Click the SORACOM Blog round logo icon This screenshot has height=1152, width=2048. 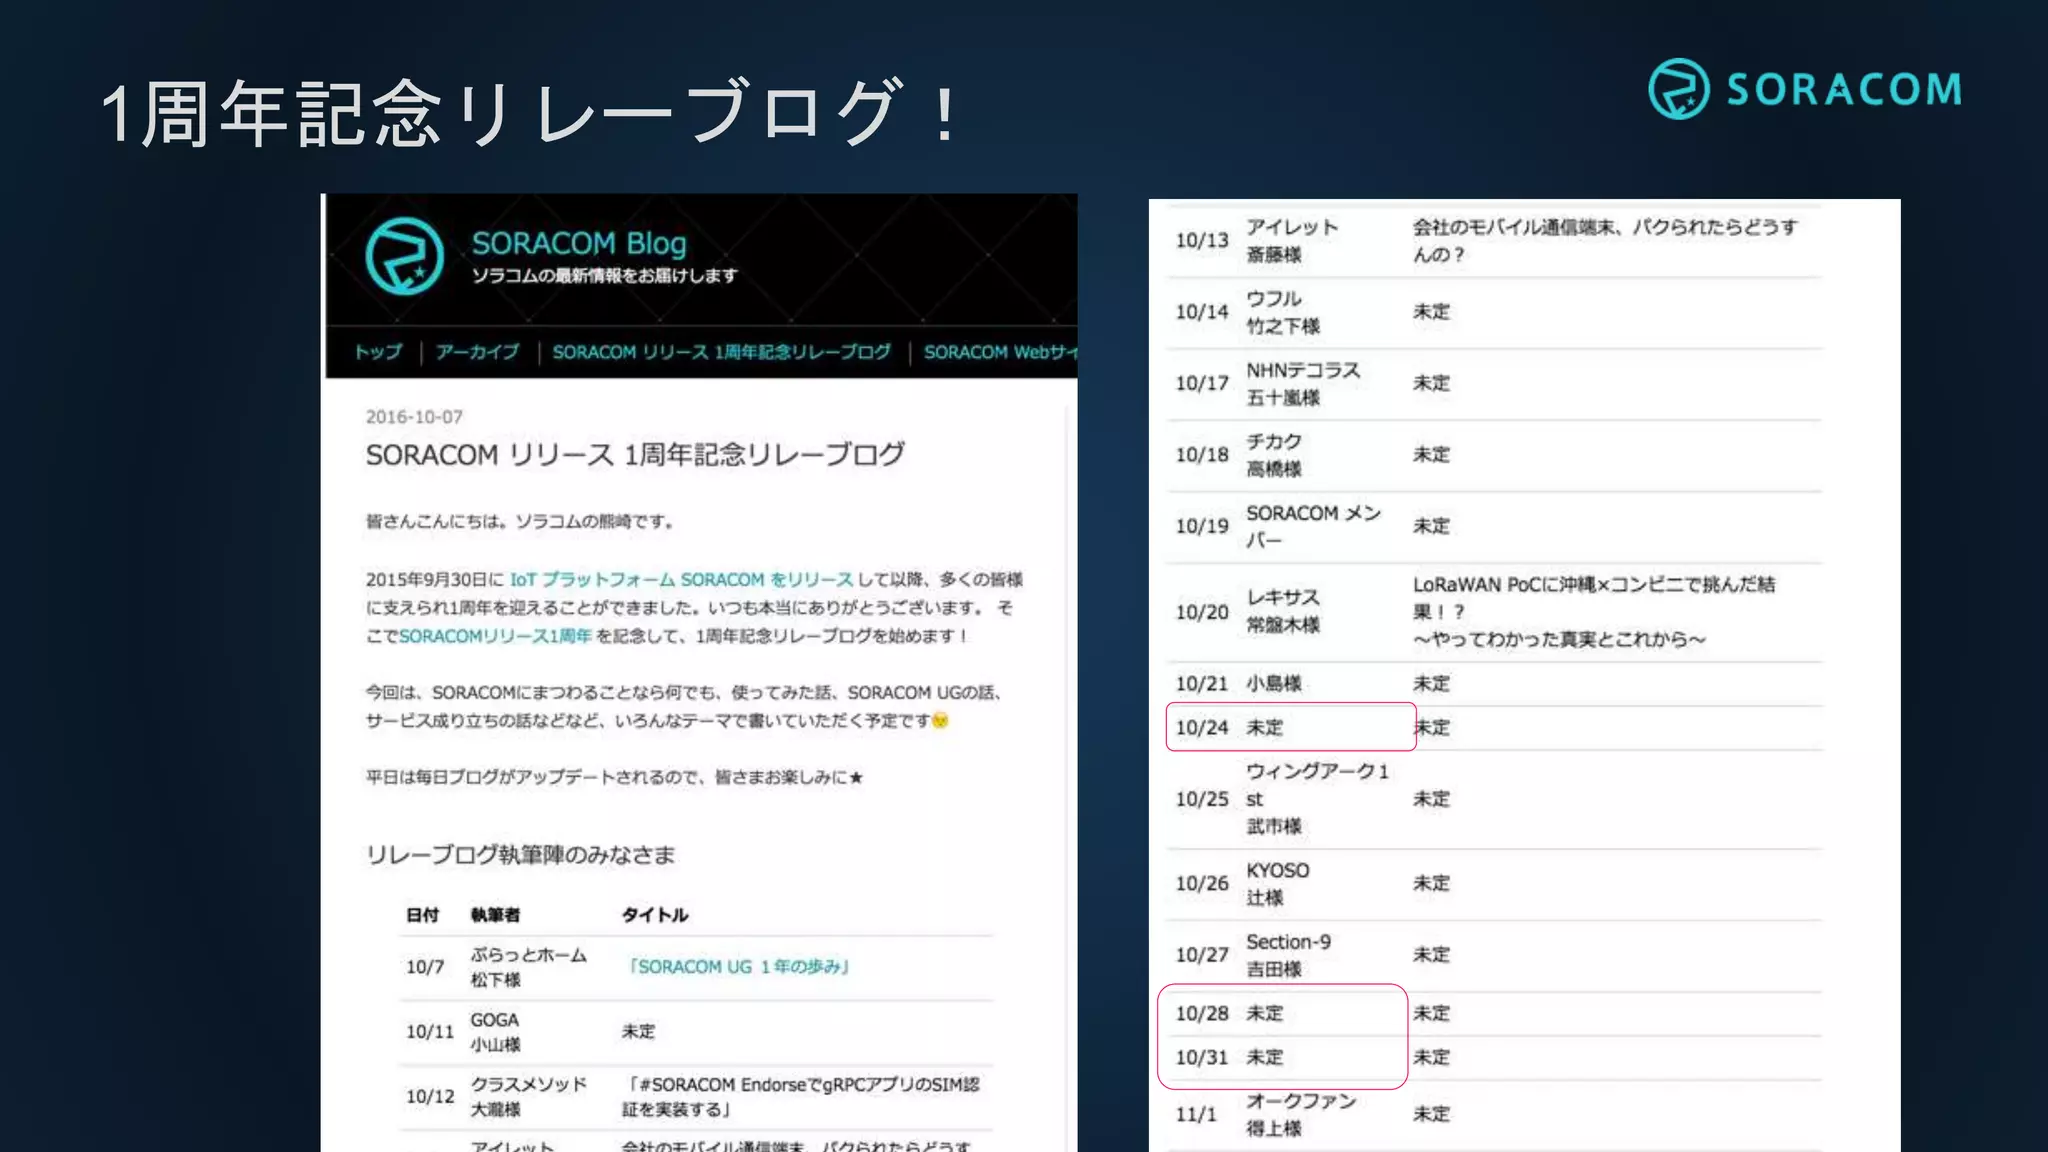tap(404, 256)
